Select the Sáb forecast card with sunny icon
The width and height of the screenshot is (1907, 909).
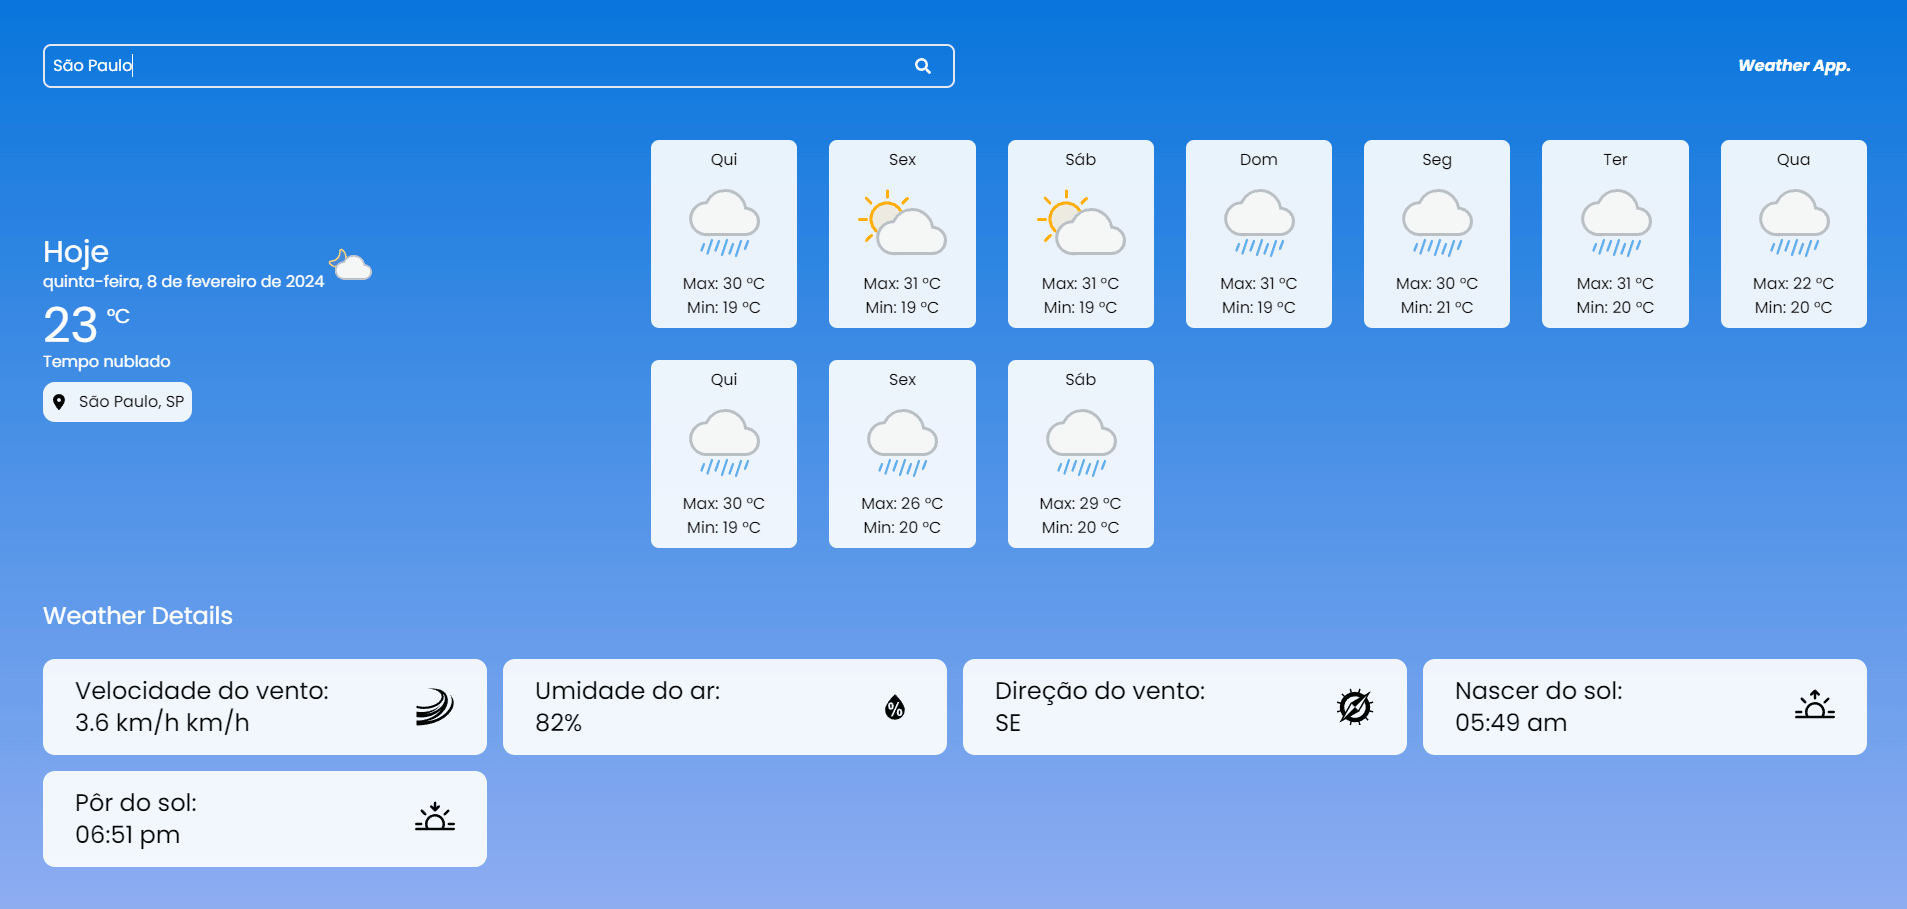(1081, 234)
